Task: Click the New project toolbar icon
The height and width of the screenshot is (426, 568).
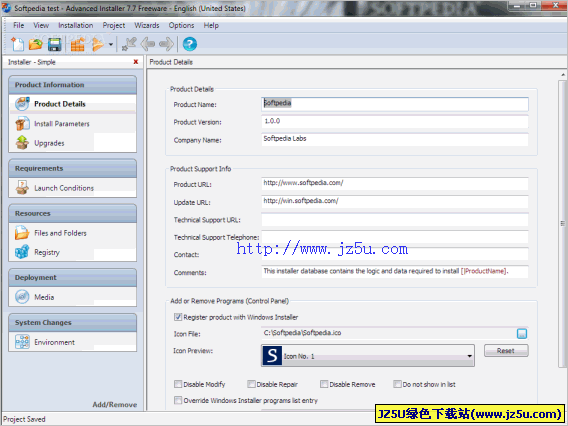Action: pos(17,44)
